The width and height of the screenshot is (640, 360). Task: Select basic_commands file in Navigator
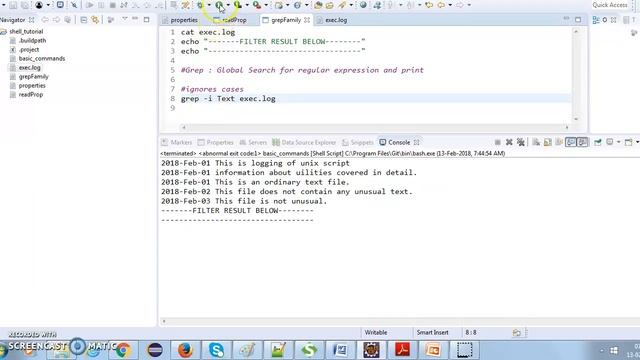click(42, 58)
